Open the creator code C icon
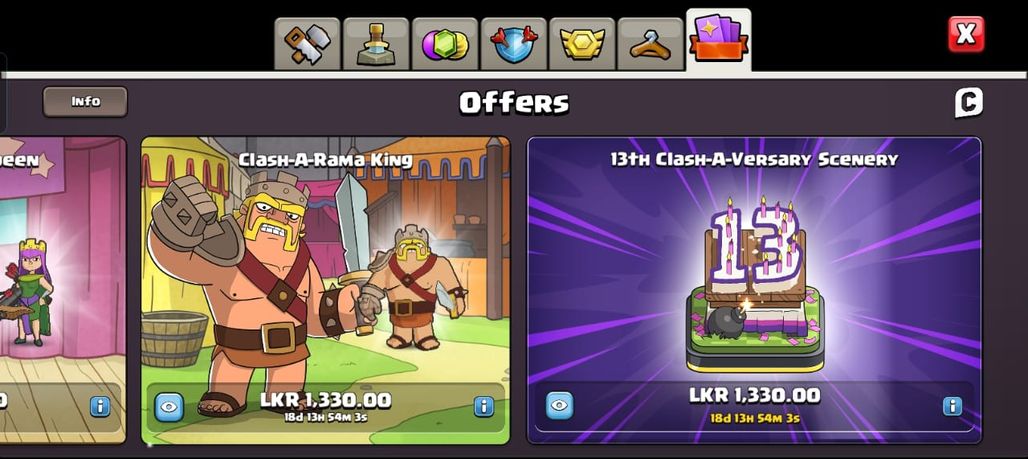This screenshot has height=459, width=1028. point(968,102)
